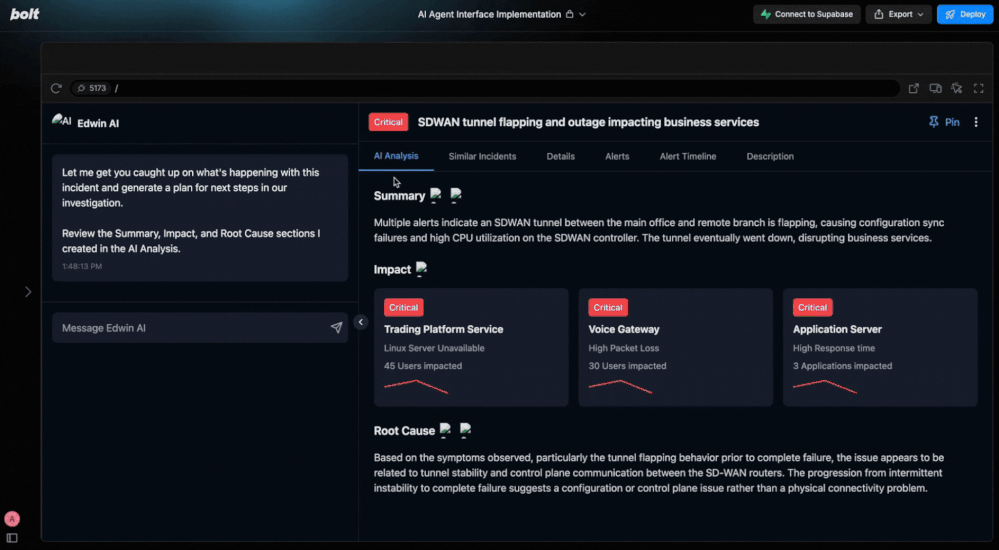
Task: Toggle the sidebar panel icon at bottom left
Action: [x=12, y=538]
